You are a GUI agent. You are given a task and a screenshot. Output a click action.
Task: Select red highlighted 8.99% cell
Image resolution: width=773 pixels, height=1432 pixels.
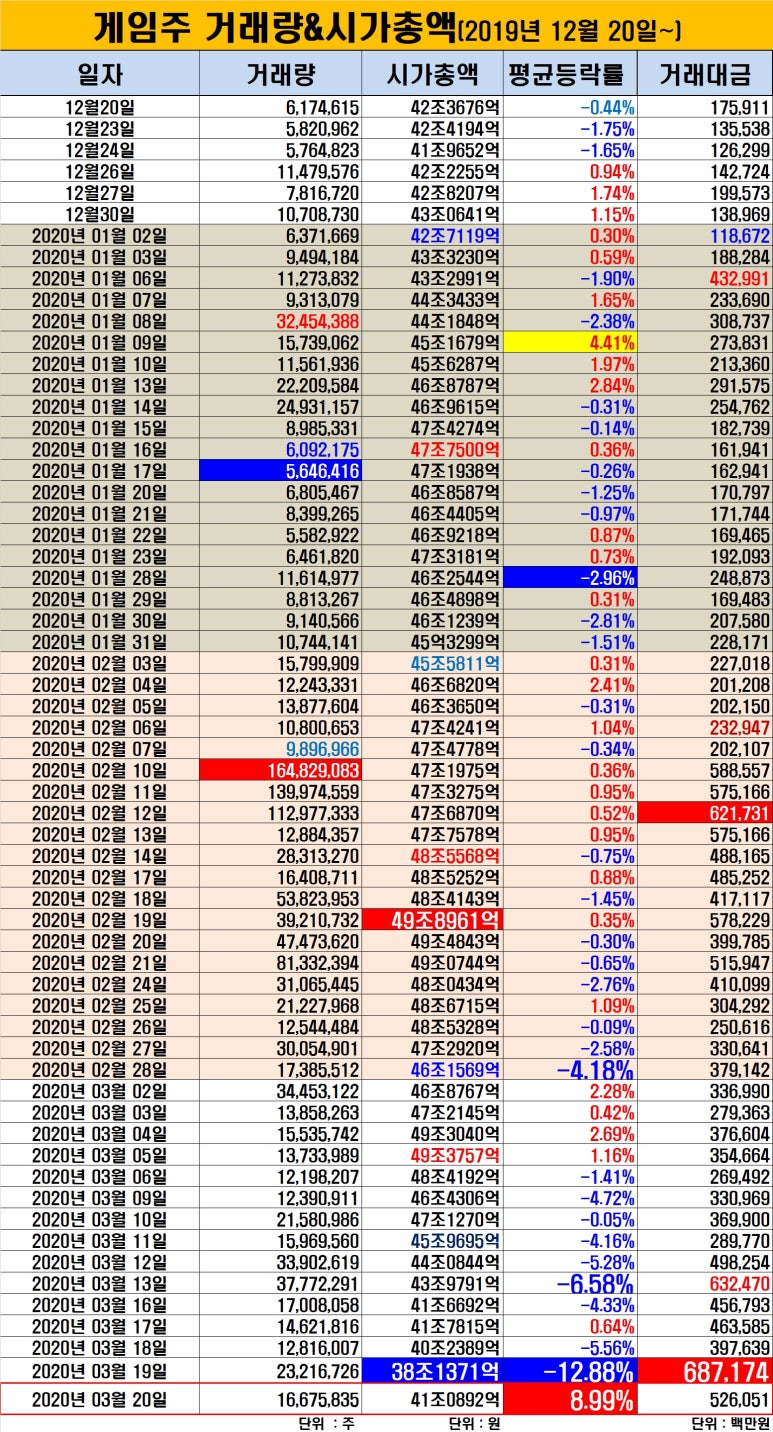coord(570,1399)
